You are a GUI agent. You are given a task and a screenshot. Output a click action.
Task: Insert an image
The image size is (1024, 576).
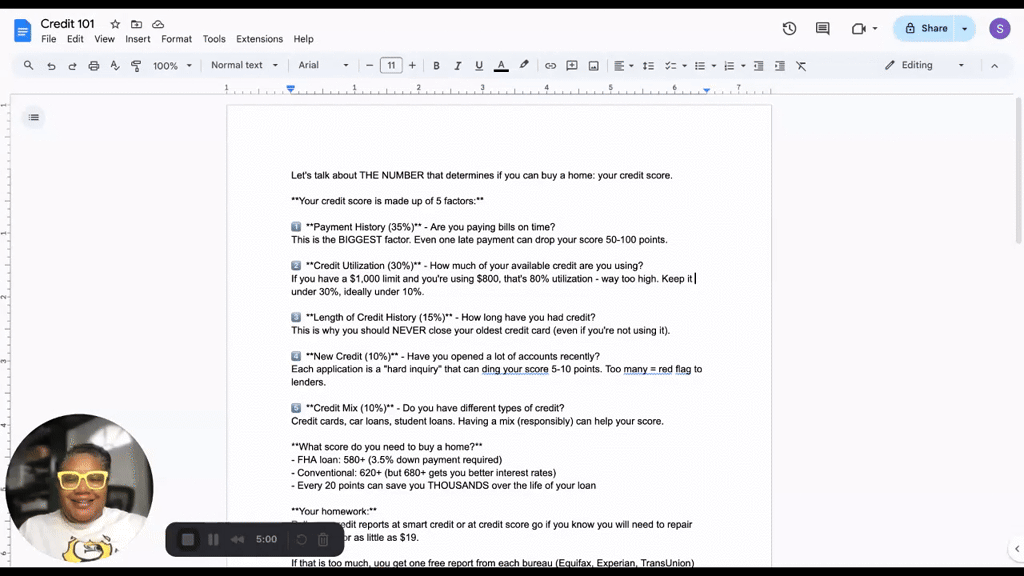click(x=594, y=66)
